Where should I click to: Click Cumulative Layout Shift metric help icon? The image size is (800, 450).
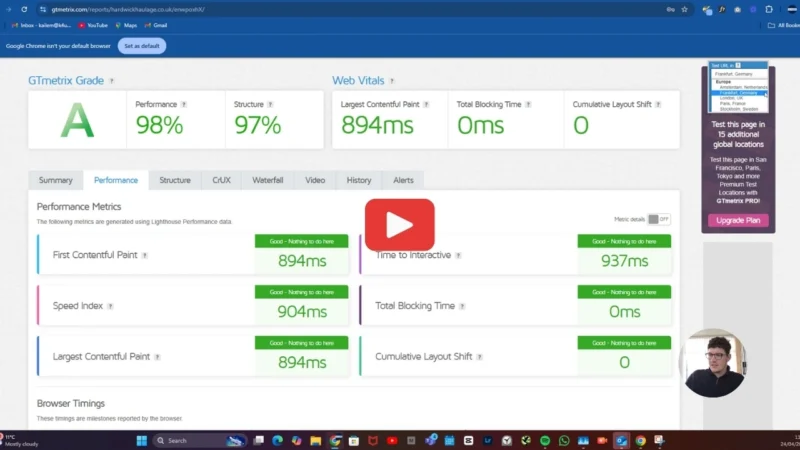click(x=479, y=357)
